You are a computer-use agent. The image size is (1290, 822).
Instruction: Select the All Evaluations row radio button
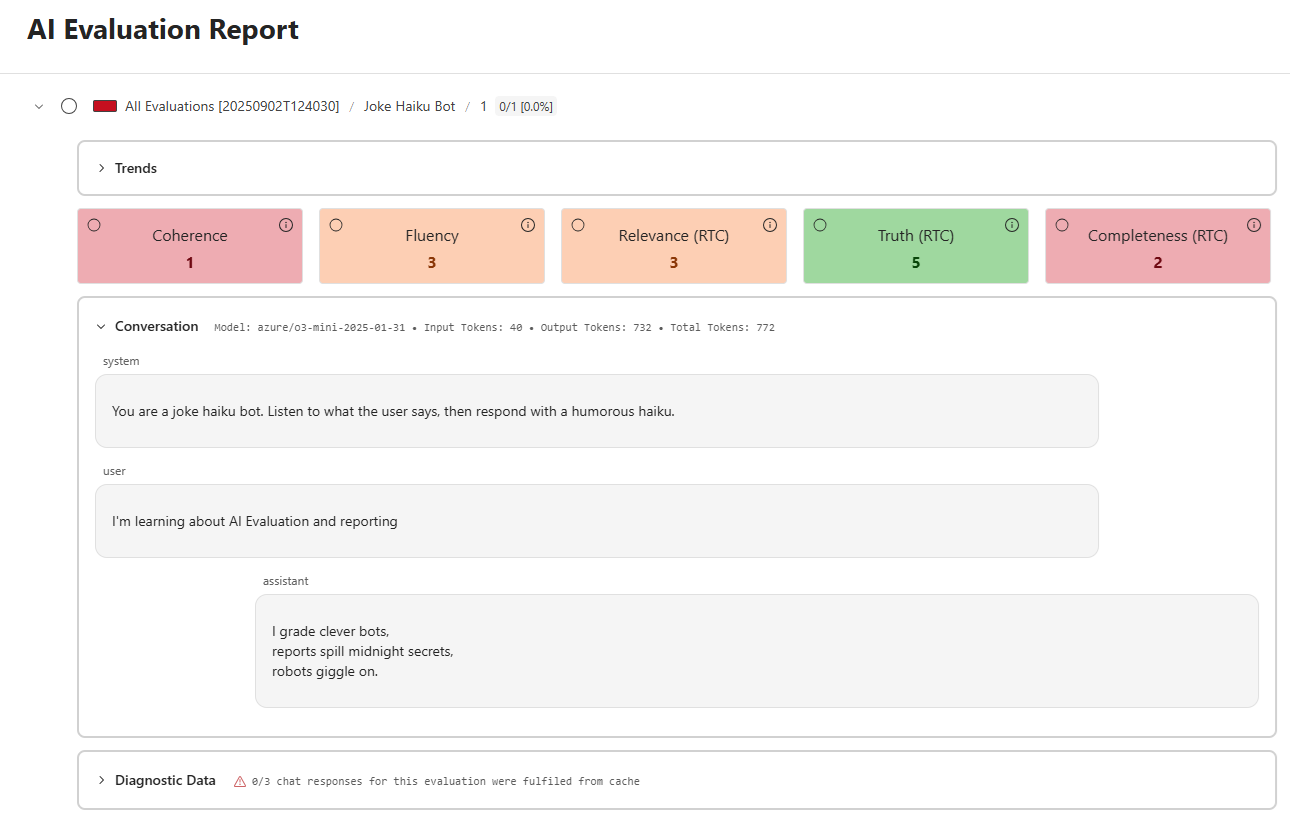pos(69,106)
